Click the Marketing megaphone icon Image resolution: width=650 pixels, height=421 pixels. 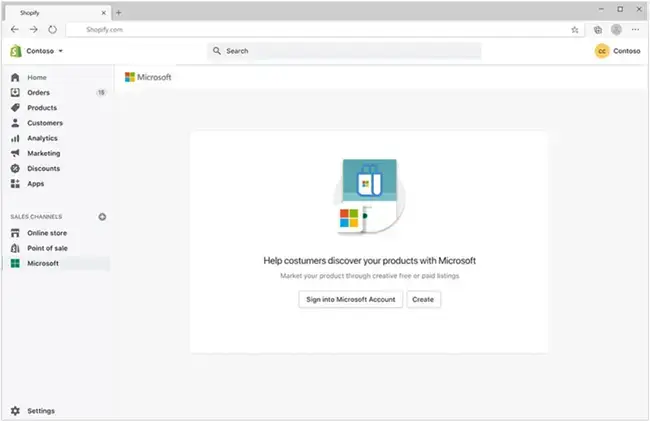[15, 153]
